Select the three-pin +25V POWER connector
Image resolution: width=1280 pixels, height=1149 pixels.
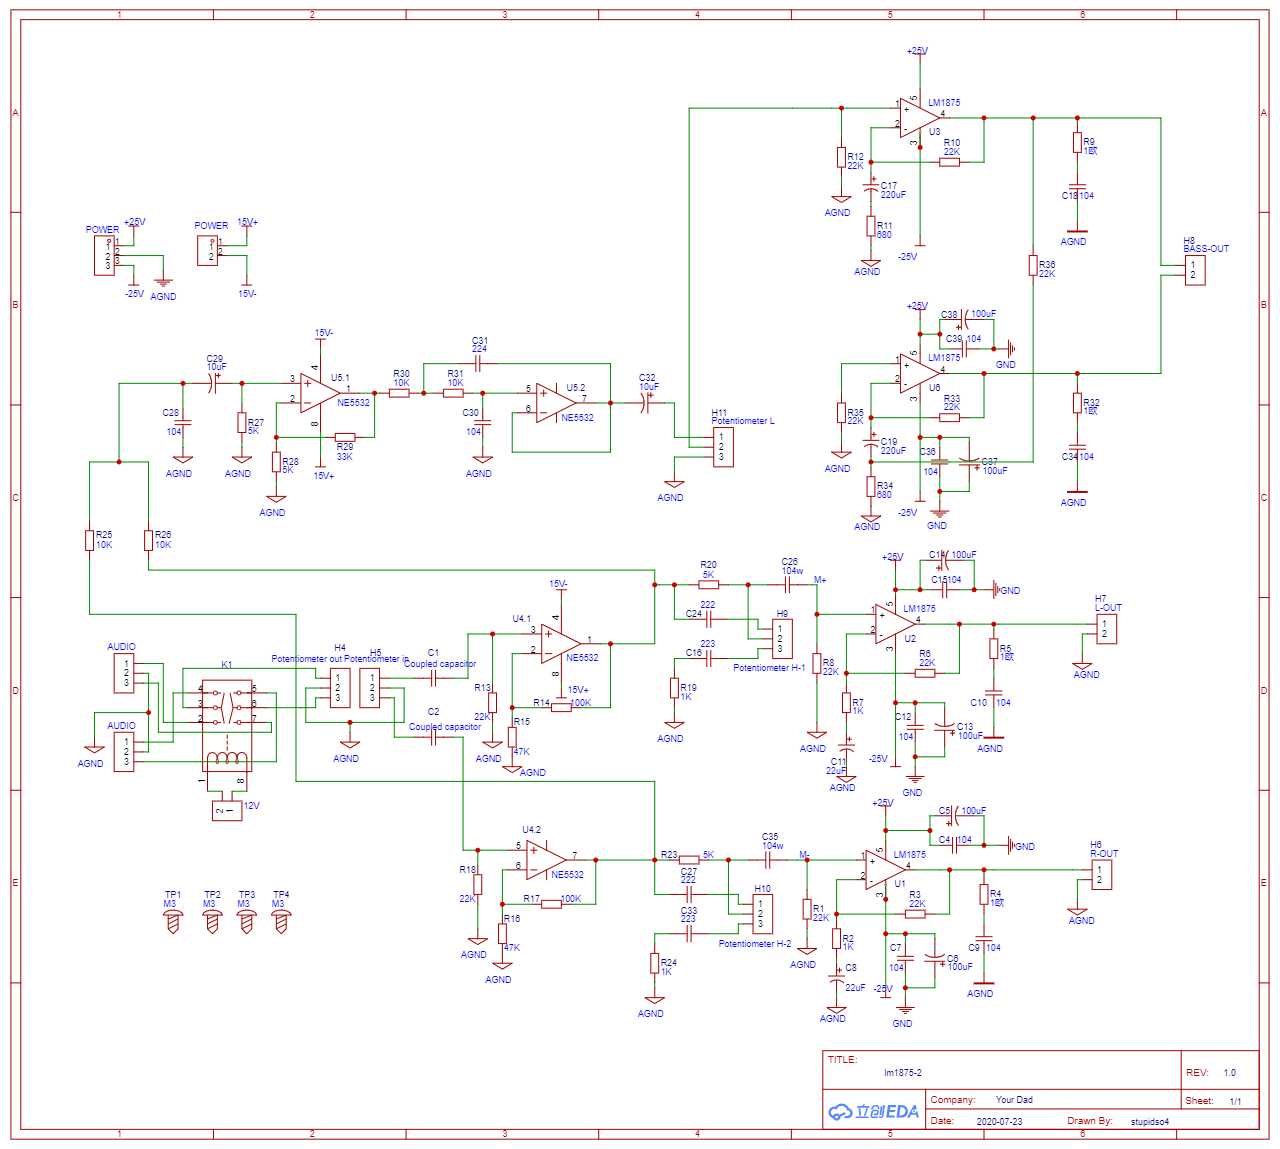(x=105, y=255)
